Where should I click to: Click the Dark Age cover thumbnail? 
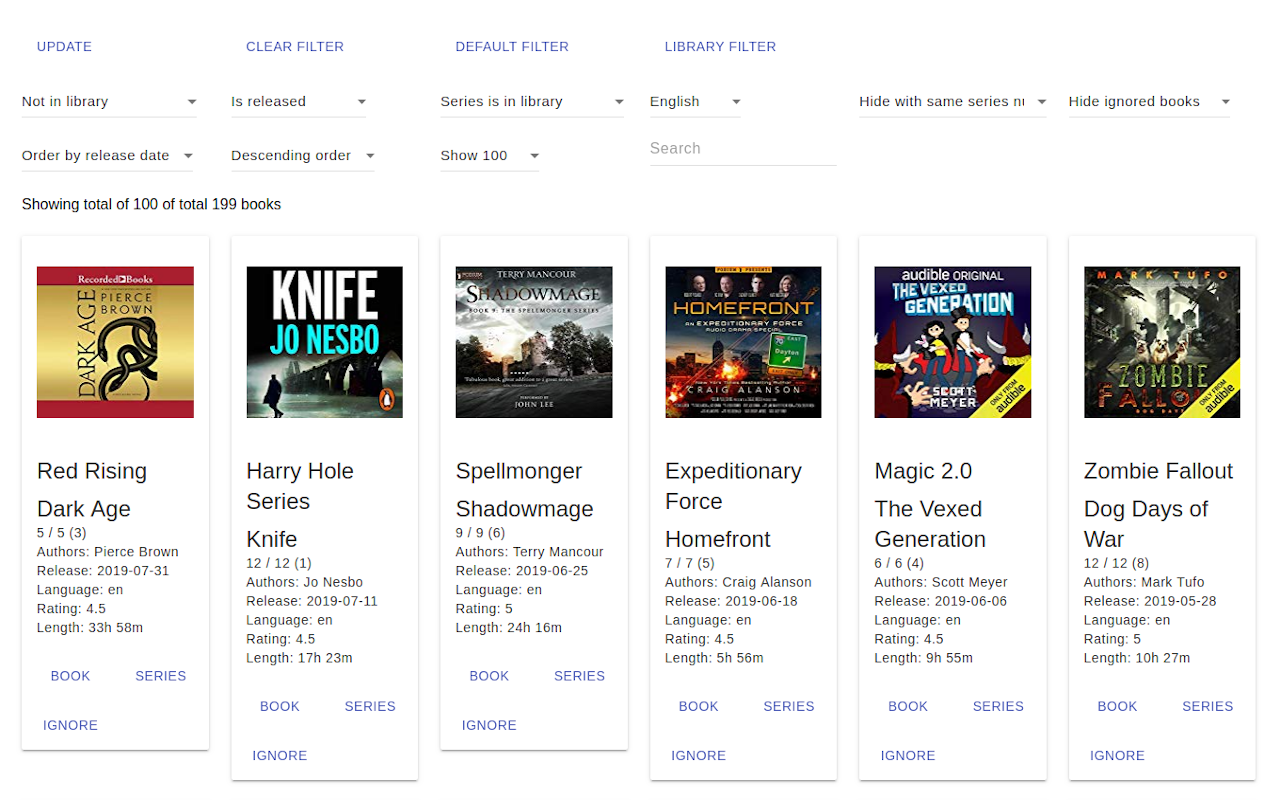(115, 342)
